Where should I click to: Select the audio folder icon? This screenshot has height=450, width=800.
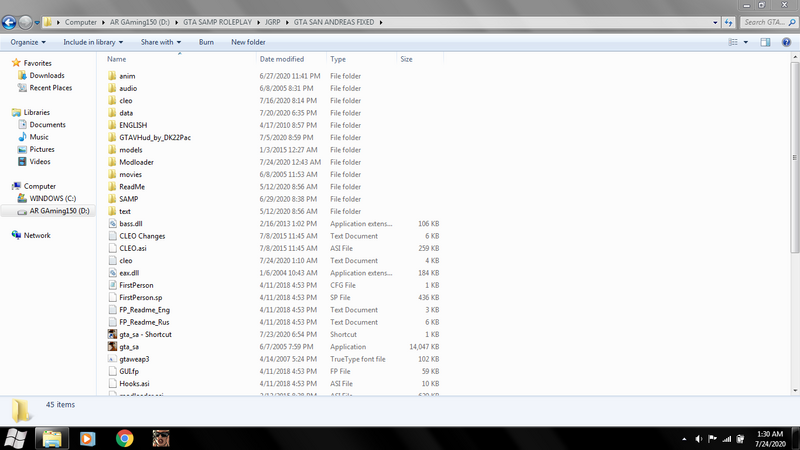coord(112,88)
